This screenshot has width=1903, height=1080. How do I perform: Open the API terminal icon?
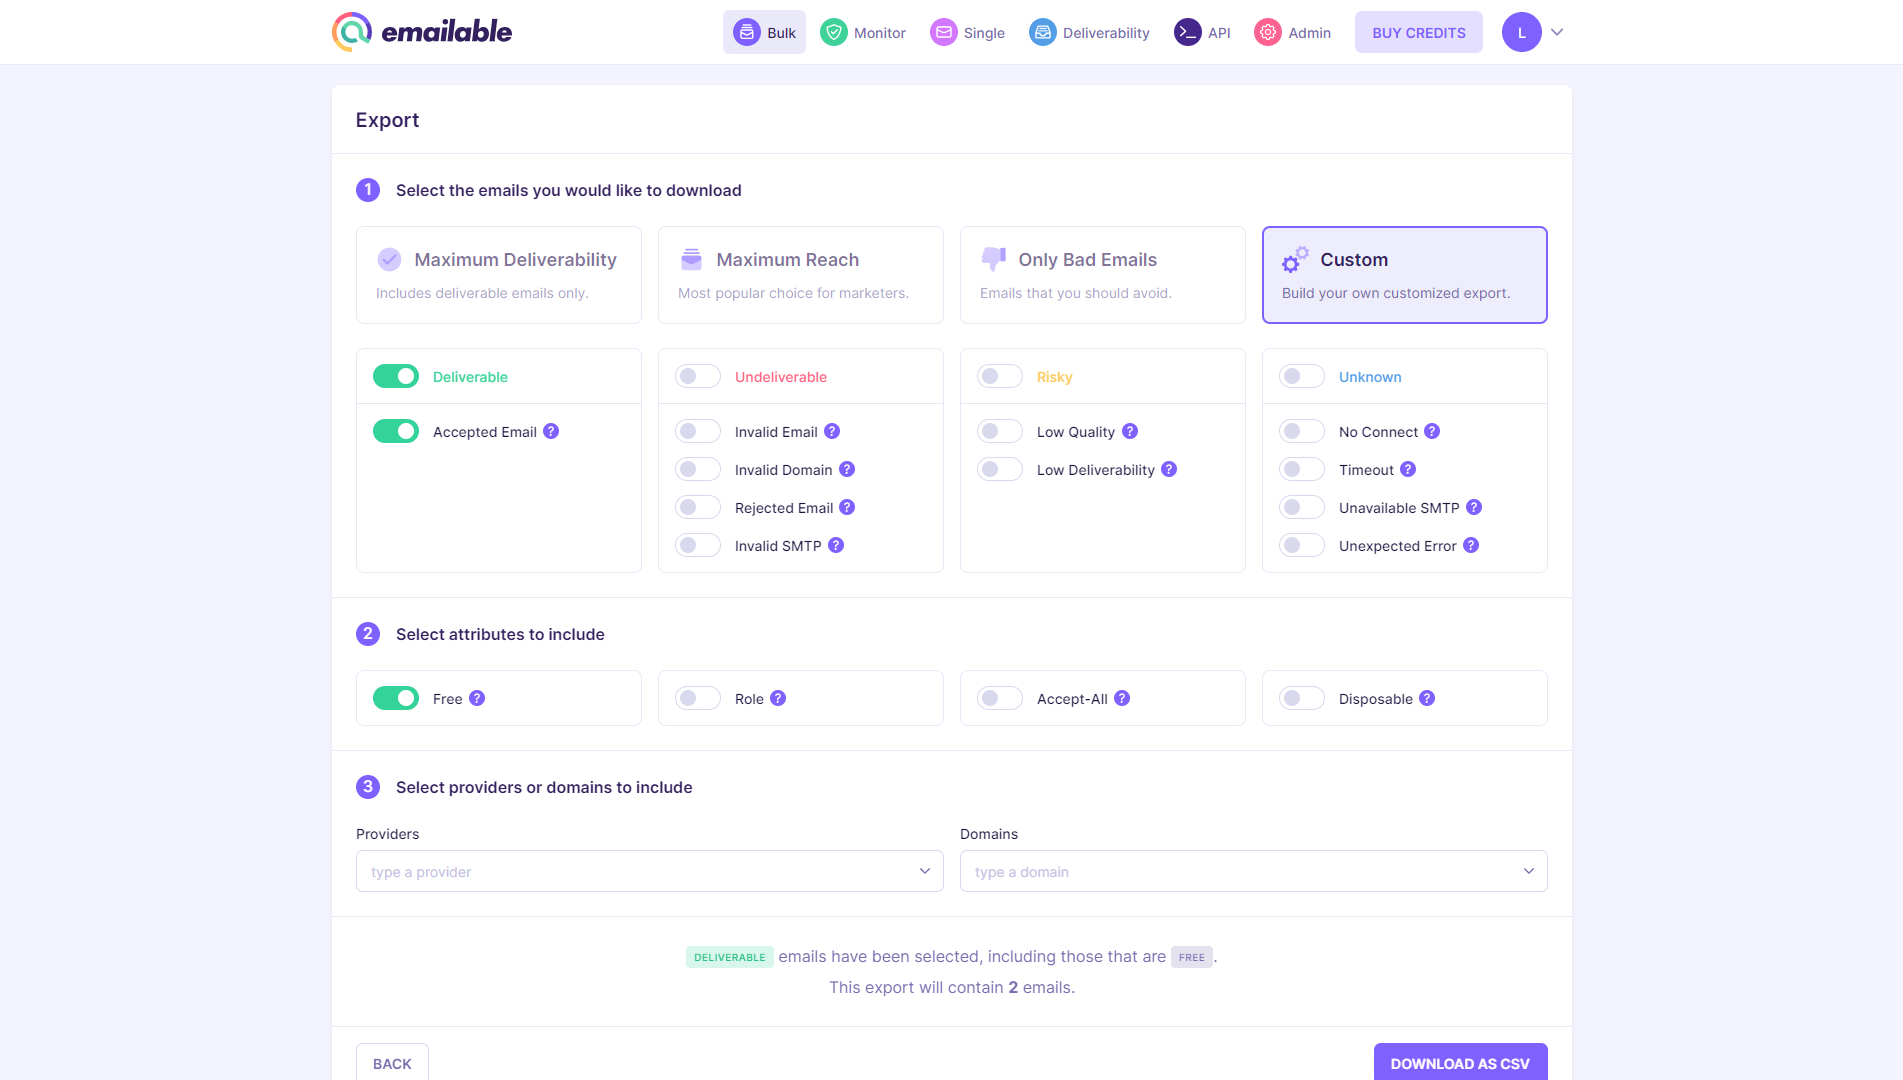1189,31
